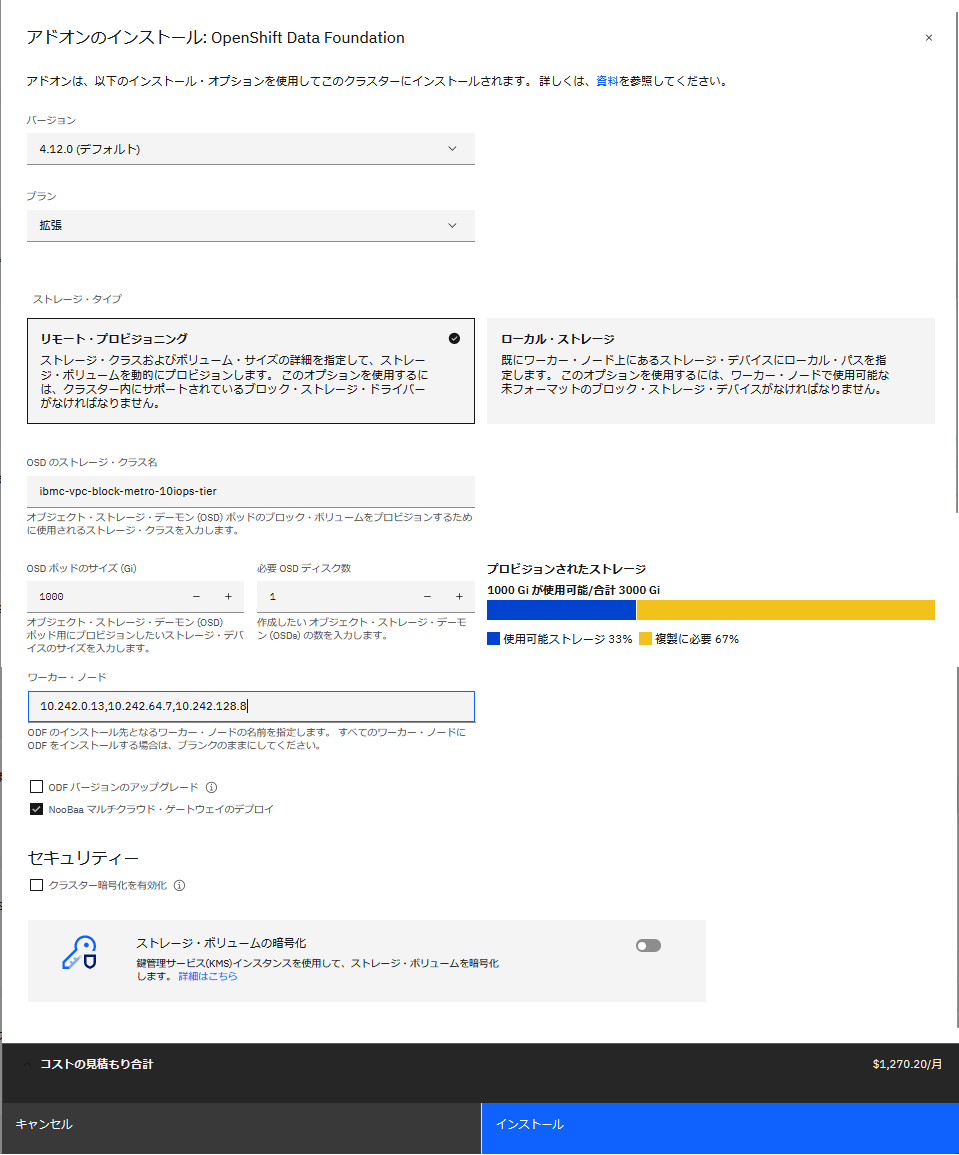Open the plan dropdown showing 拡張
The image size is (959, 1155).
coord(250,225)
